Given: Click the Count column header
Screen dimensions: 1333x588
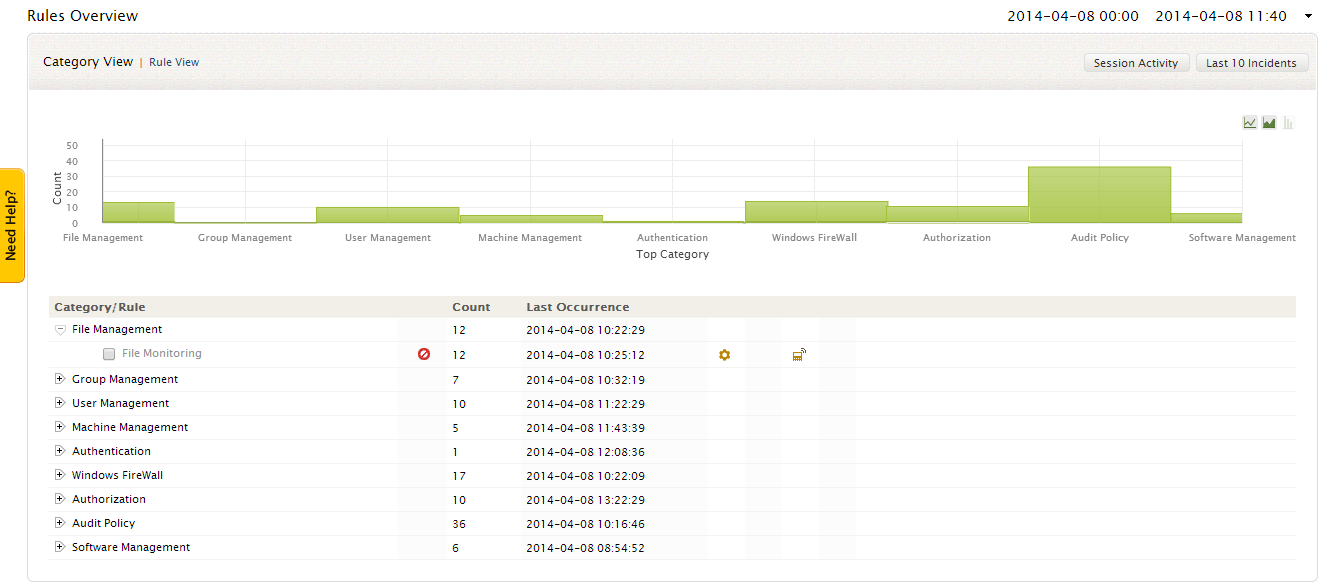Looking at the screenshot, I should coord(471,307).
